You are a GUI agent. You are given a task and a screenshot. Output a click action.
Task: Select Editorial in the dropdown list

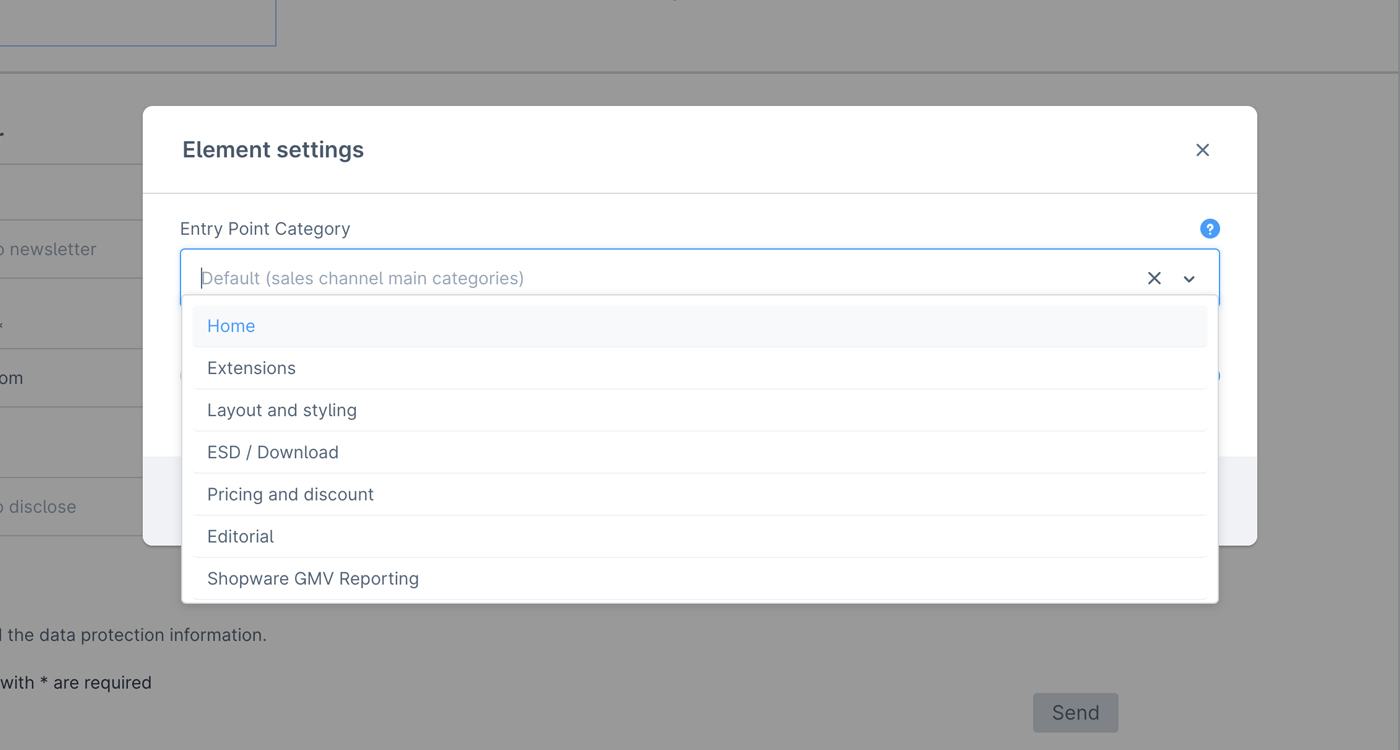pos(240,536)
